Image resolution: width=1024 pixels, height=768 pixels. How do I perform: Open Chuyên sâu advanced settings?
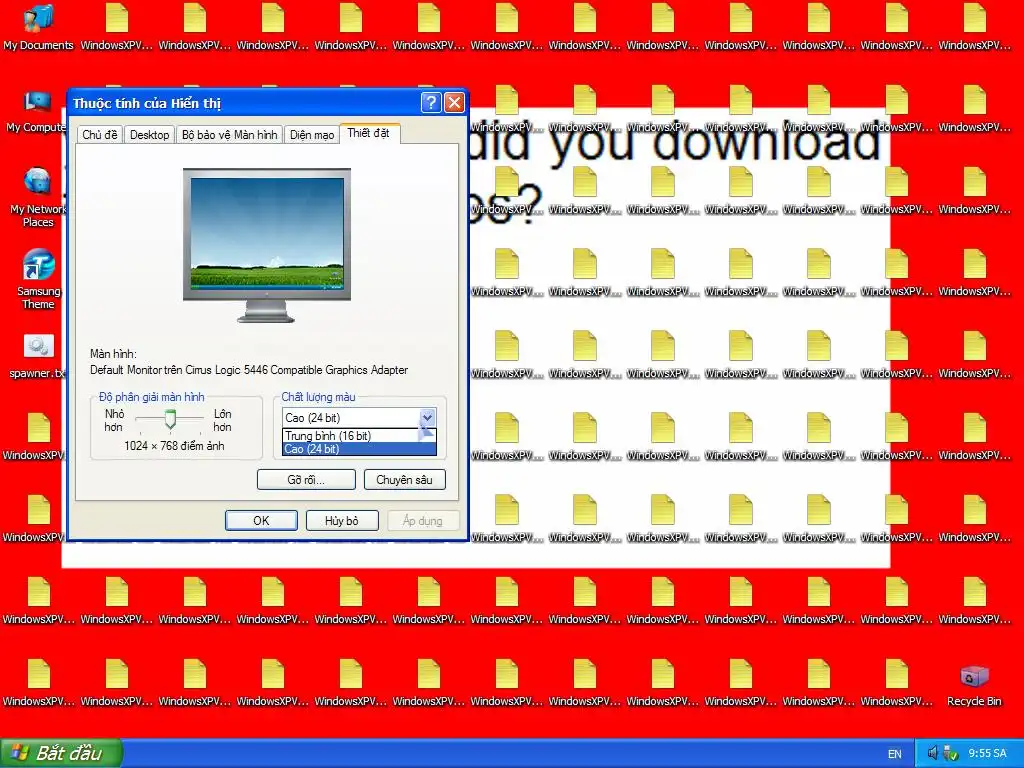[405, 479]
